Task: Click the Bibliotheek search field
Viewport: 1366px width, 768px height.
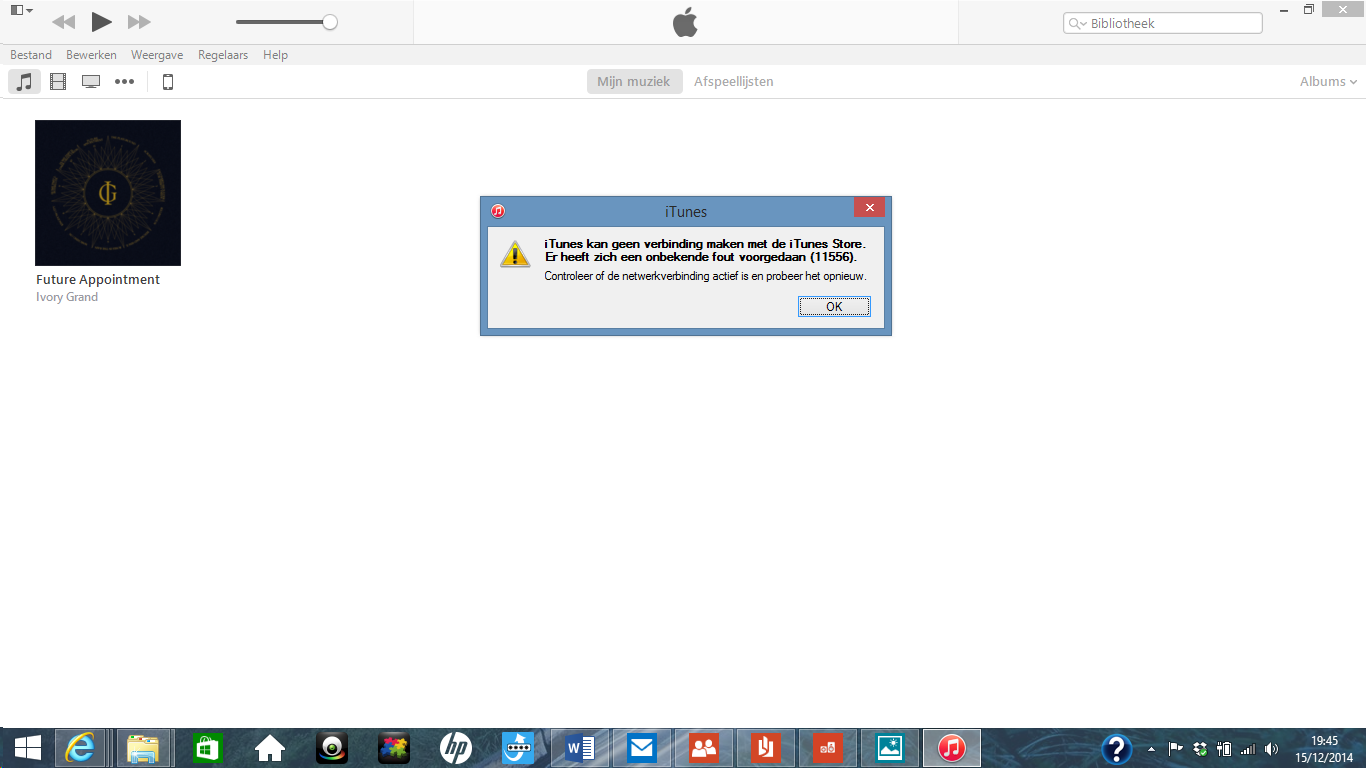Action: (x=1162, y=23)
